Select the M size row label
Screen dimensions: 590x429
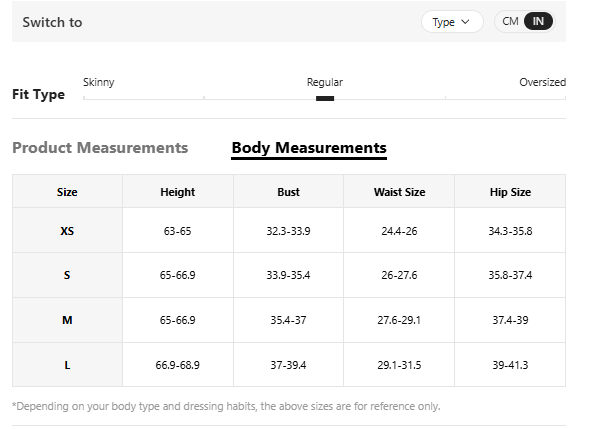coord(67,320)
